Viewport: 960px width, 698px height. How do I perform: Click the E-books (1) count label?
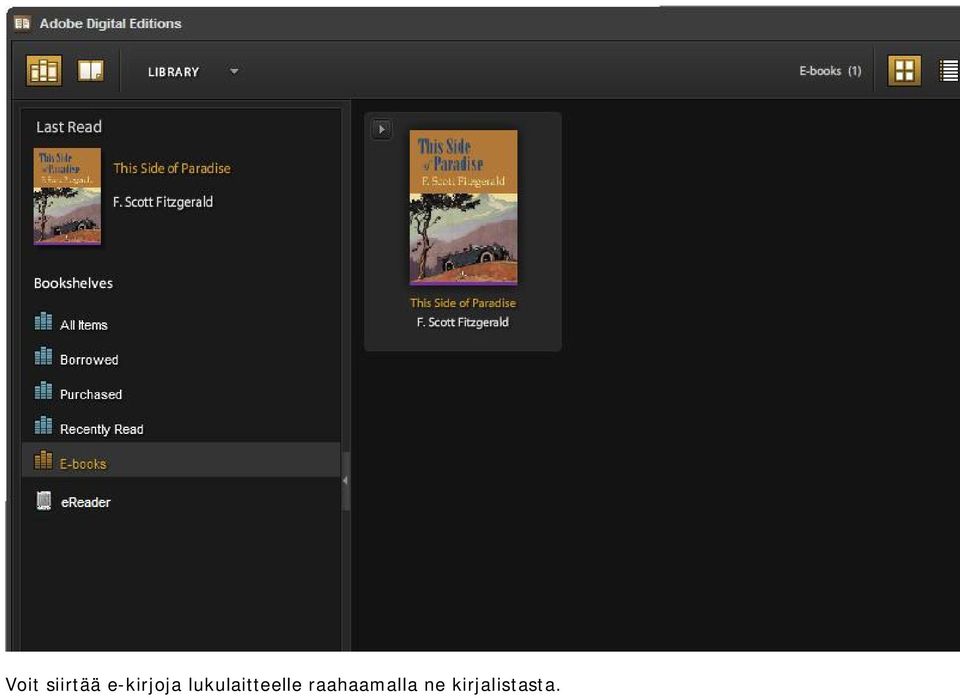click(830, 71)
